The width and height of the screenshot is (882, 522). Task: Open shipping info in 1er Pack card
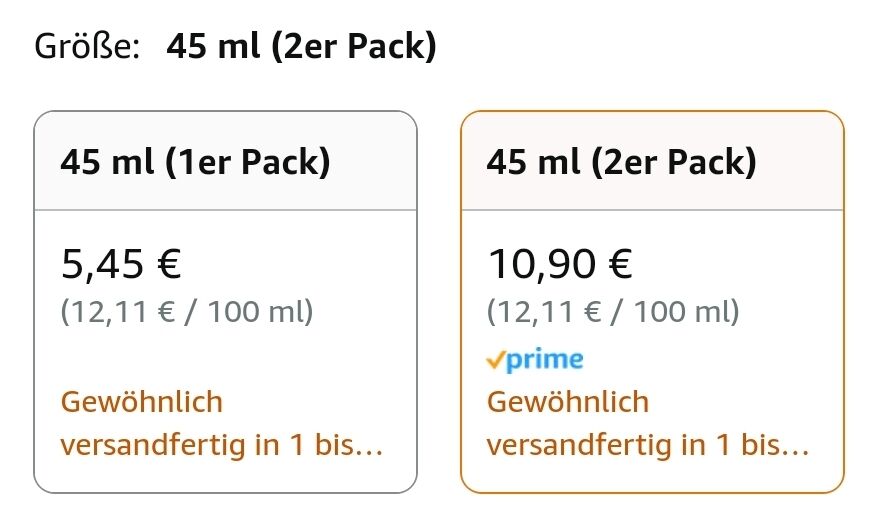222,424
